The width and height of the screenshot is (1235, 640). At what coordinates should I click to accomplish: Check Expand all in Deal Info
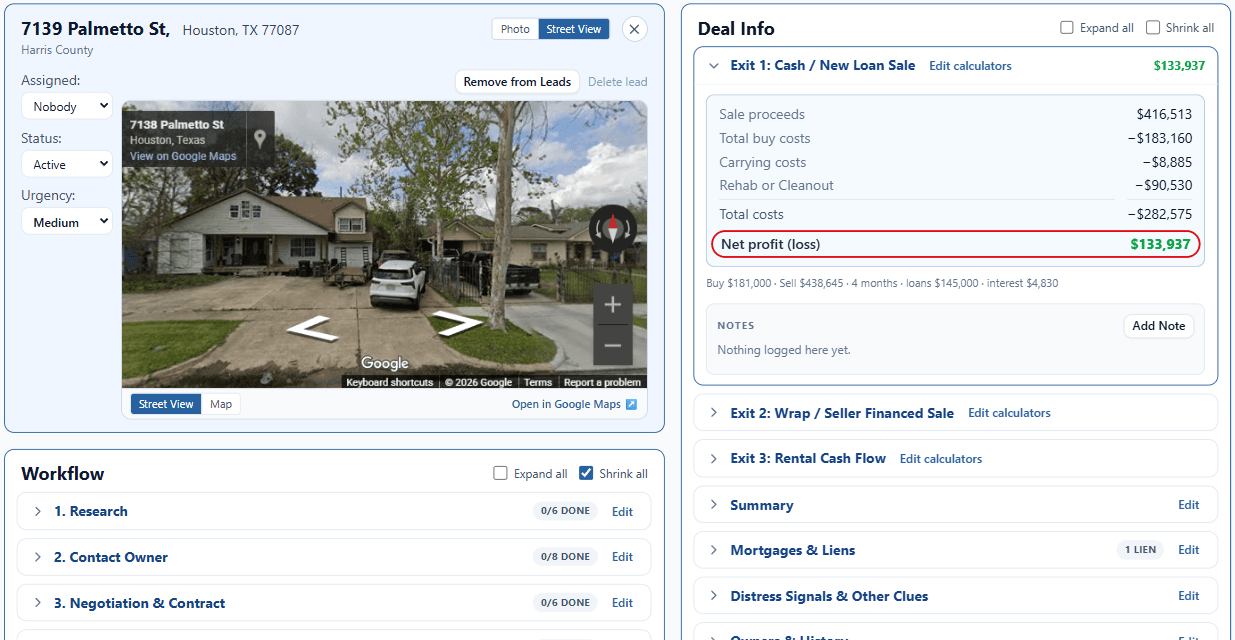[x=1067, y=28]
